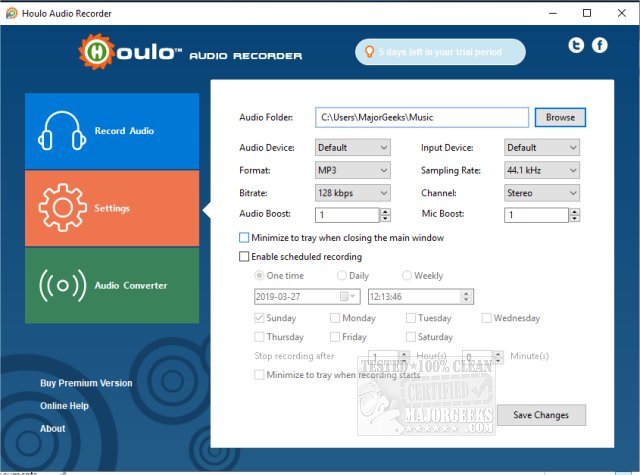640x475 pixels.
Task: Click the schedule time field 12:13:46
Action: point(421,296)
